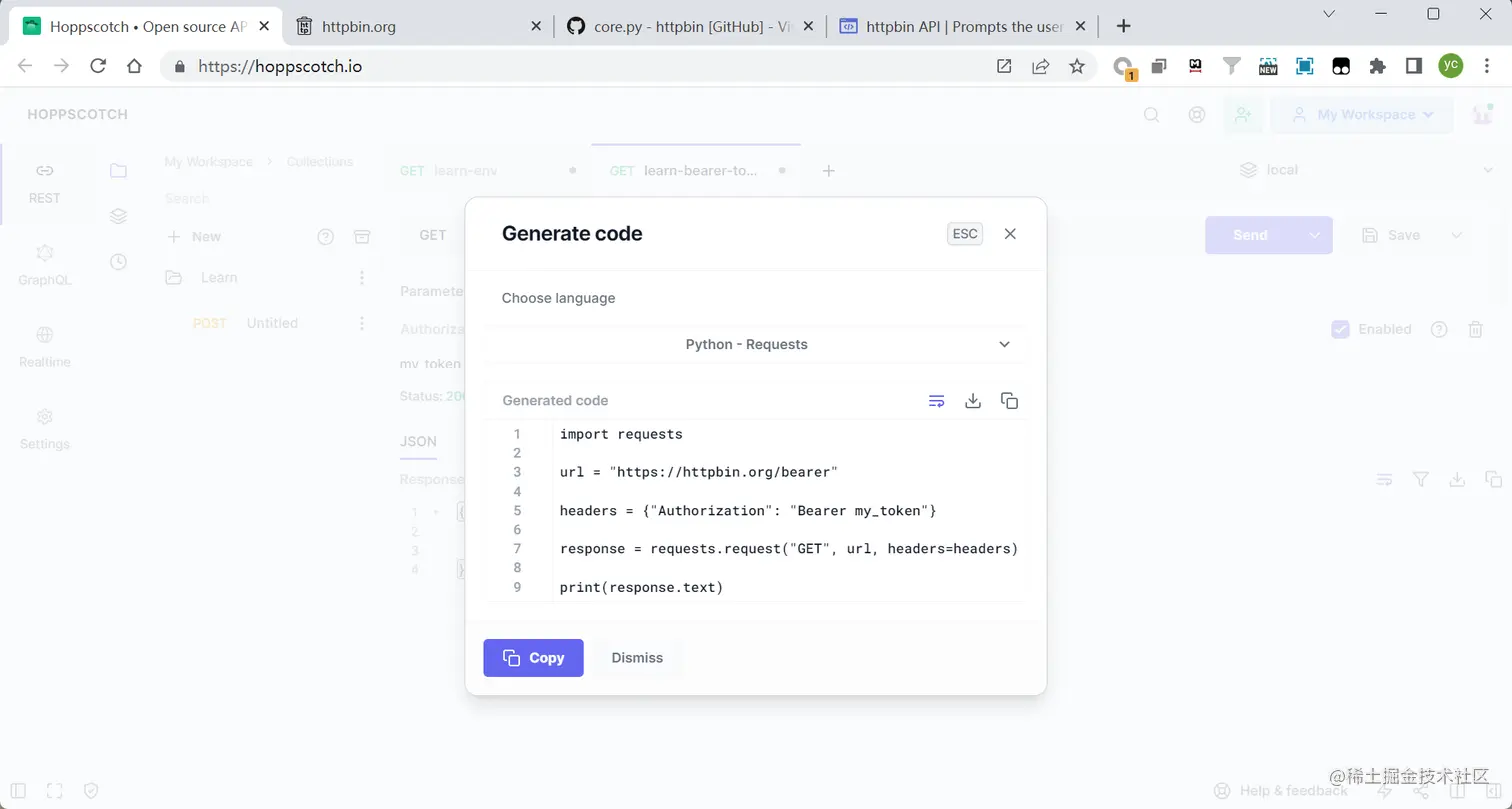Screen dimensions: 1512x809
Task: Open the dropdown arrow next to Save
Action: [1456, 235]
